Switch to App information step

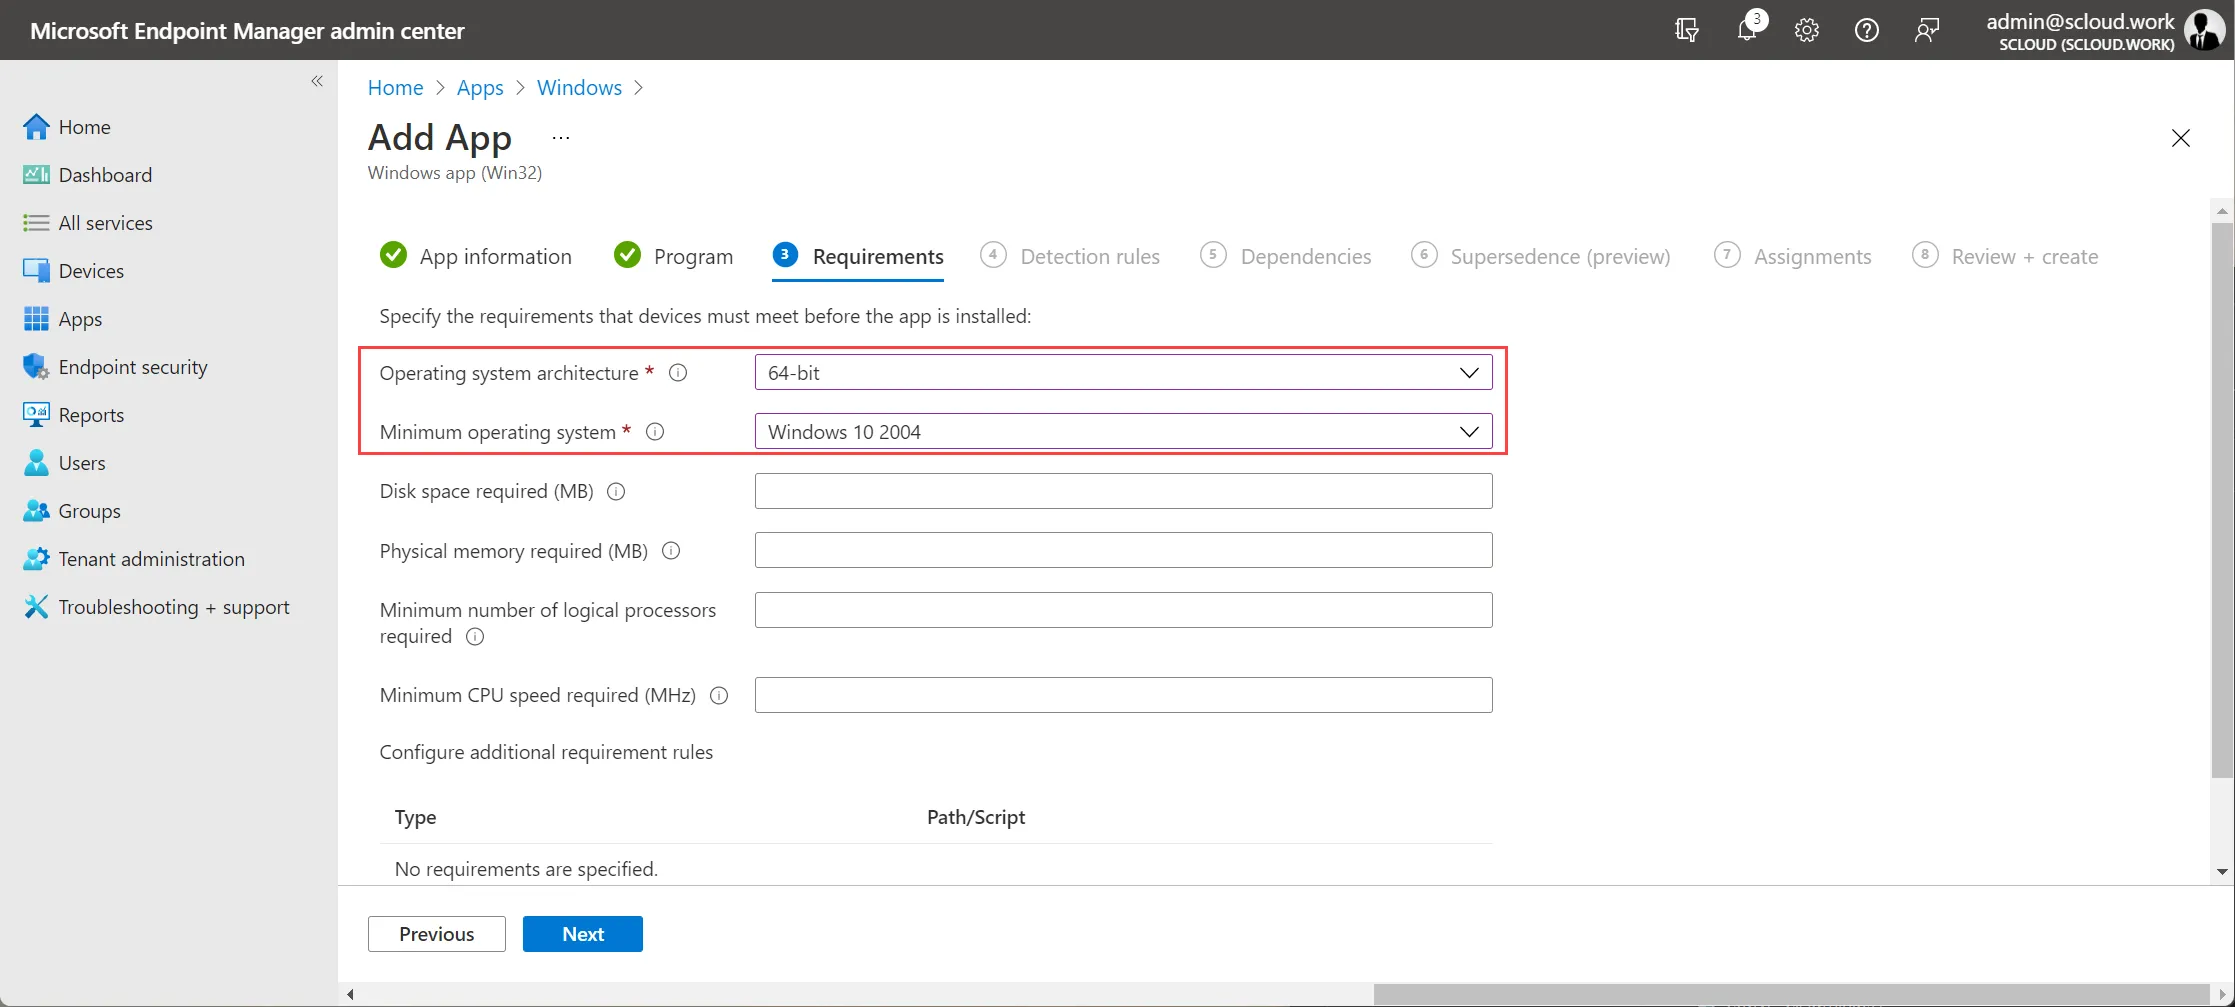point(476,257)
